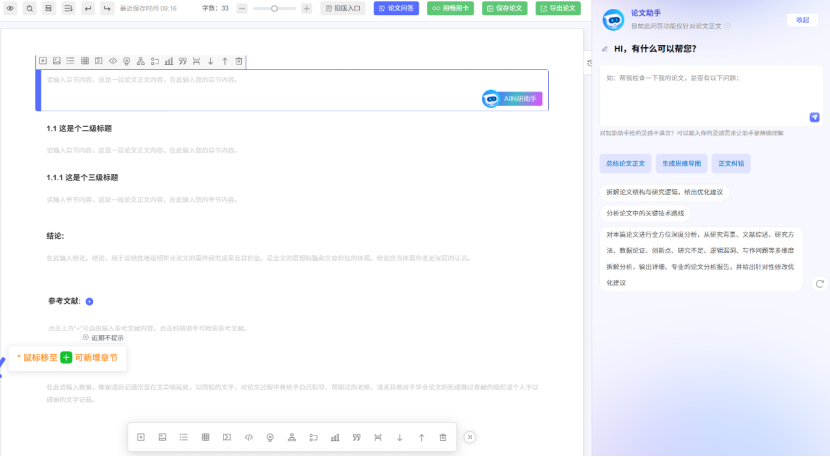830x457 pixels.
Task: Click the green 用畅用卡 button
Action: tap(450, 8)
